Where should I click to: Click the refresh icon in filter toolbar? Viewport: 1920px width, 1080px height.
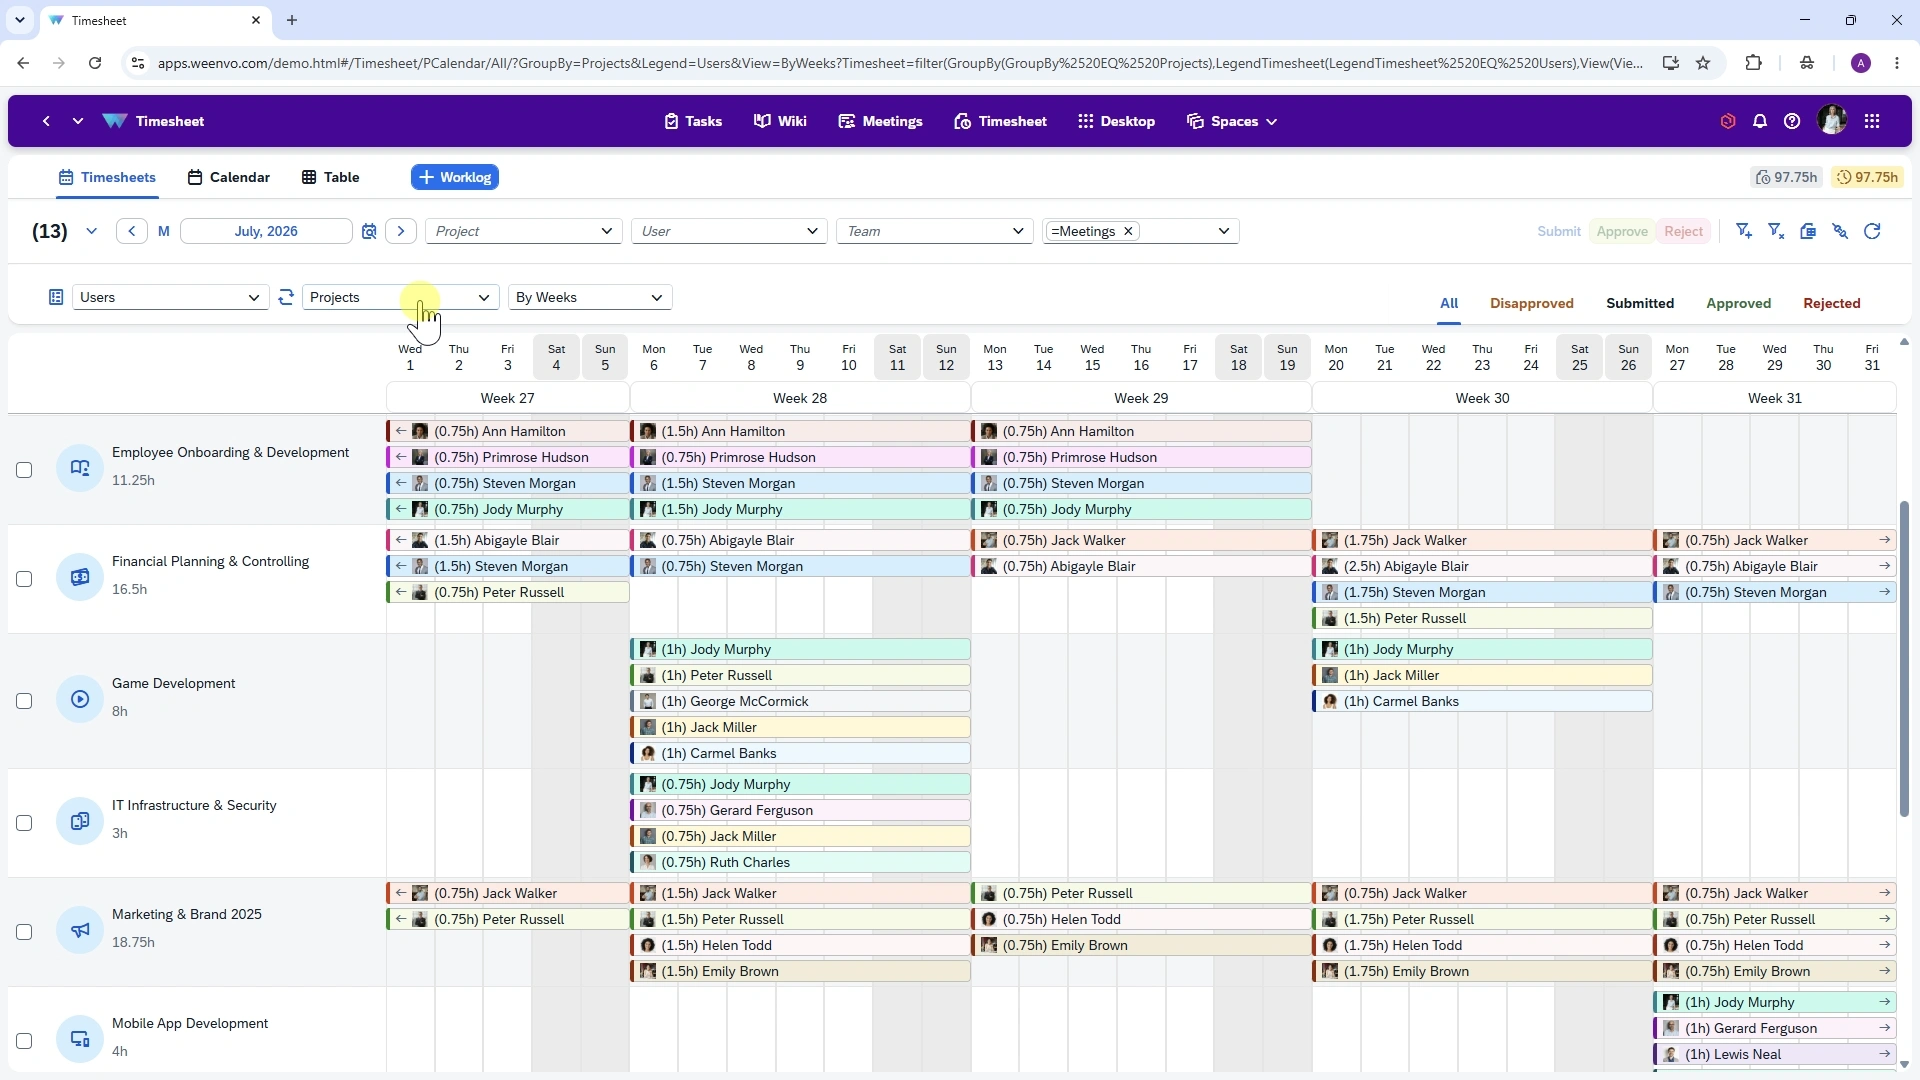click(1872, 231)
